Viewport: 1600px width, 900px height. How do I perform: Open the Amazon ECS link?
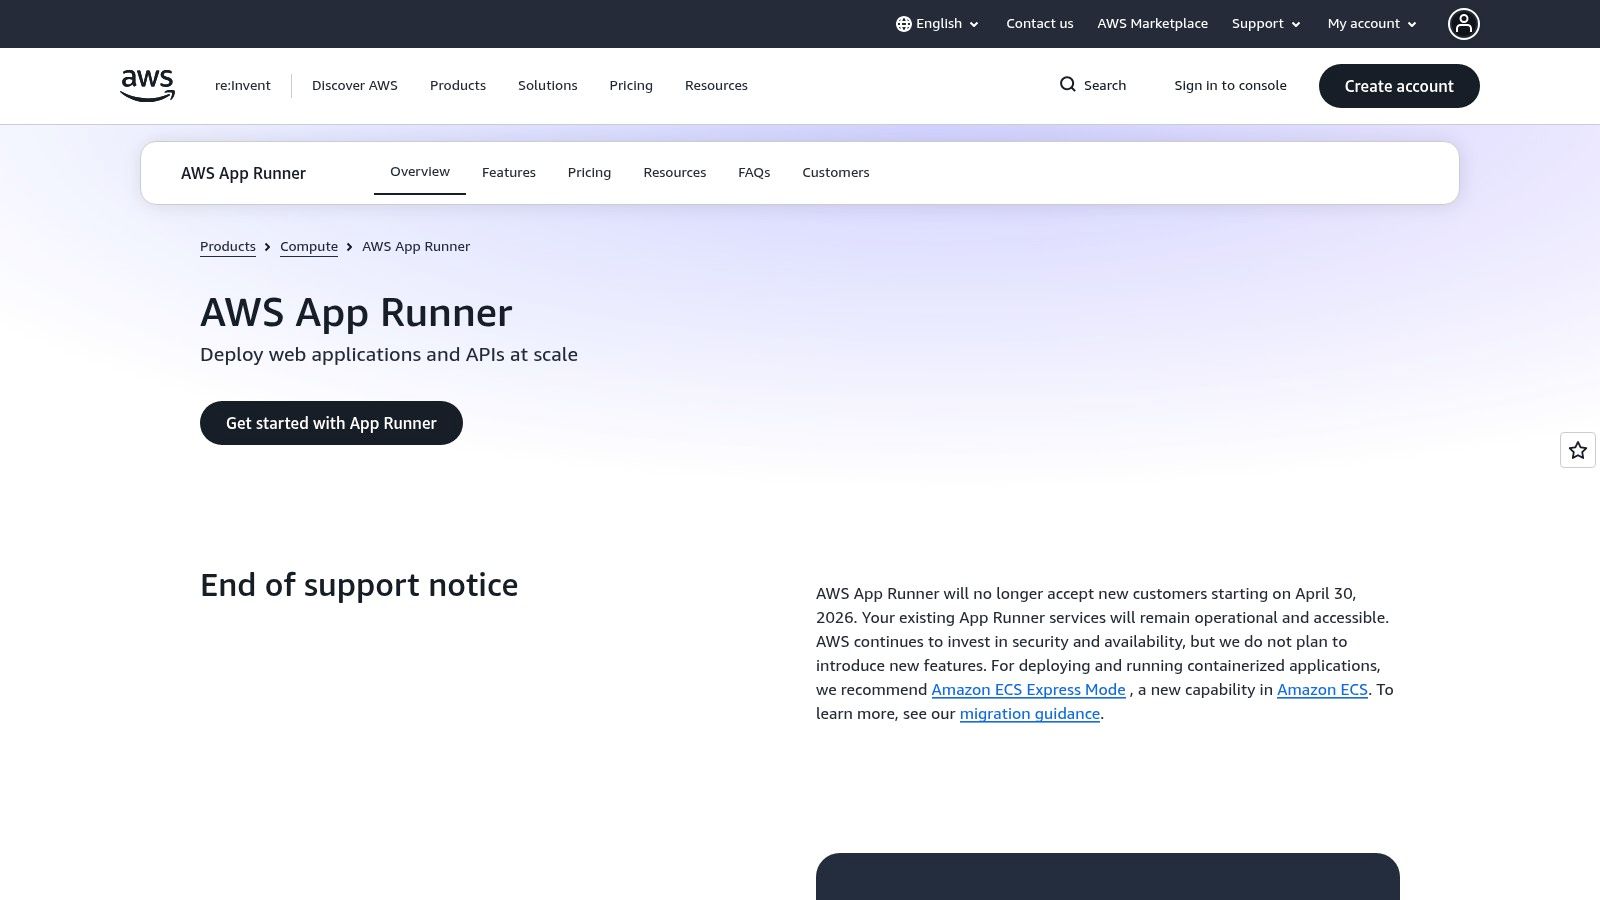[x=1322, y=690]
